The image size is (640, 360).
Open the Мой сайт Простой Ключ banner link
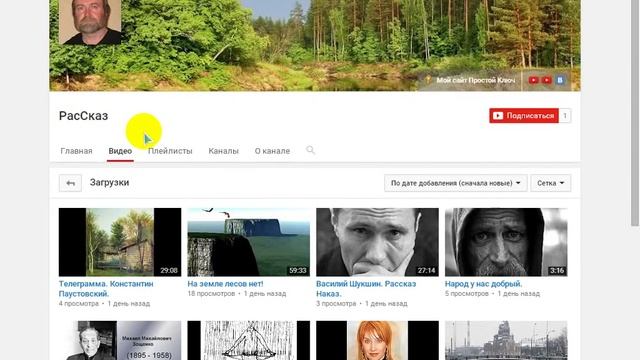(x=476, y=80)
